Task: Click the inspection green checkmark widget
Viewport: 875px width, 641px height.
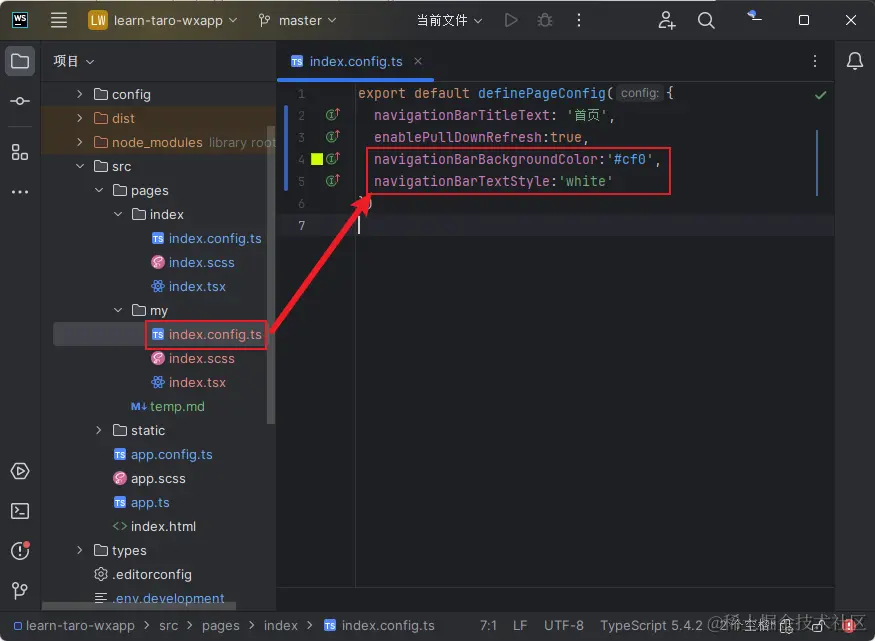Action: coord(820,95)
